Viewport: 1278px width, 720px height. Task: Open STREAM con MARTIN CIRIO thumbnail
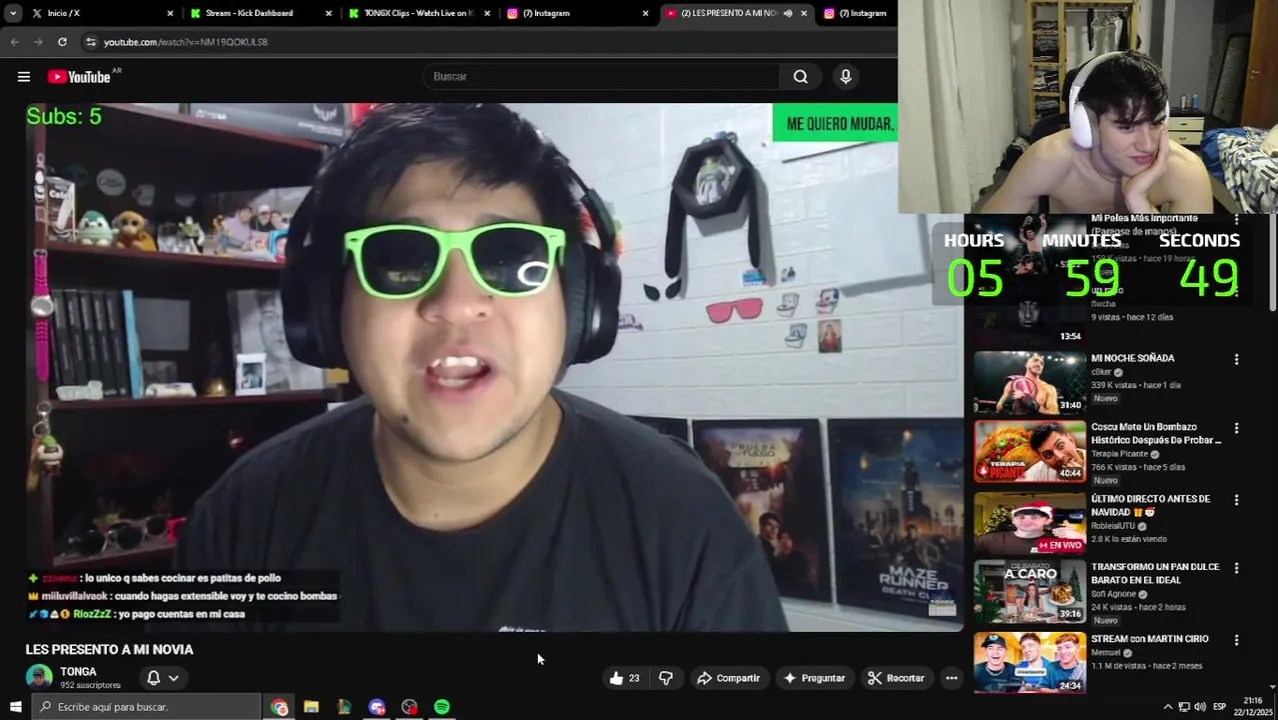click(x=1029, y=662)
